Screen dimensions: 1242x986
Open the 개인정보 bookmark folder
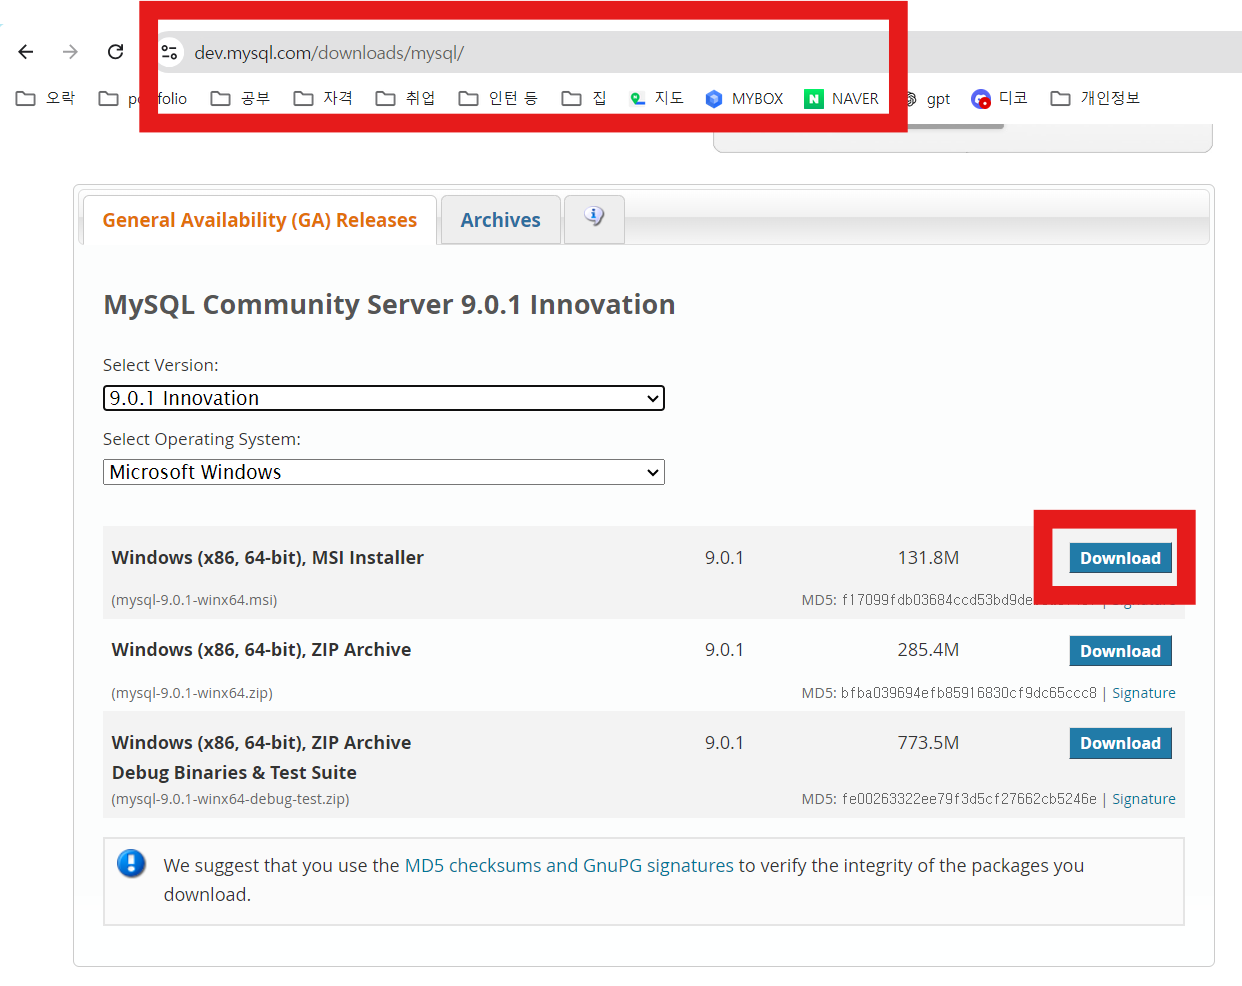1095,98
